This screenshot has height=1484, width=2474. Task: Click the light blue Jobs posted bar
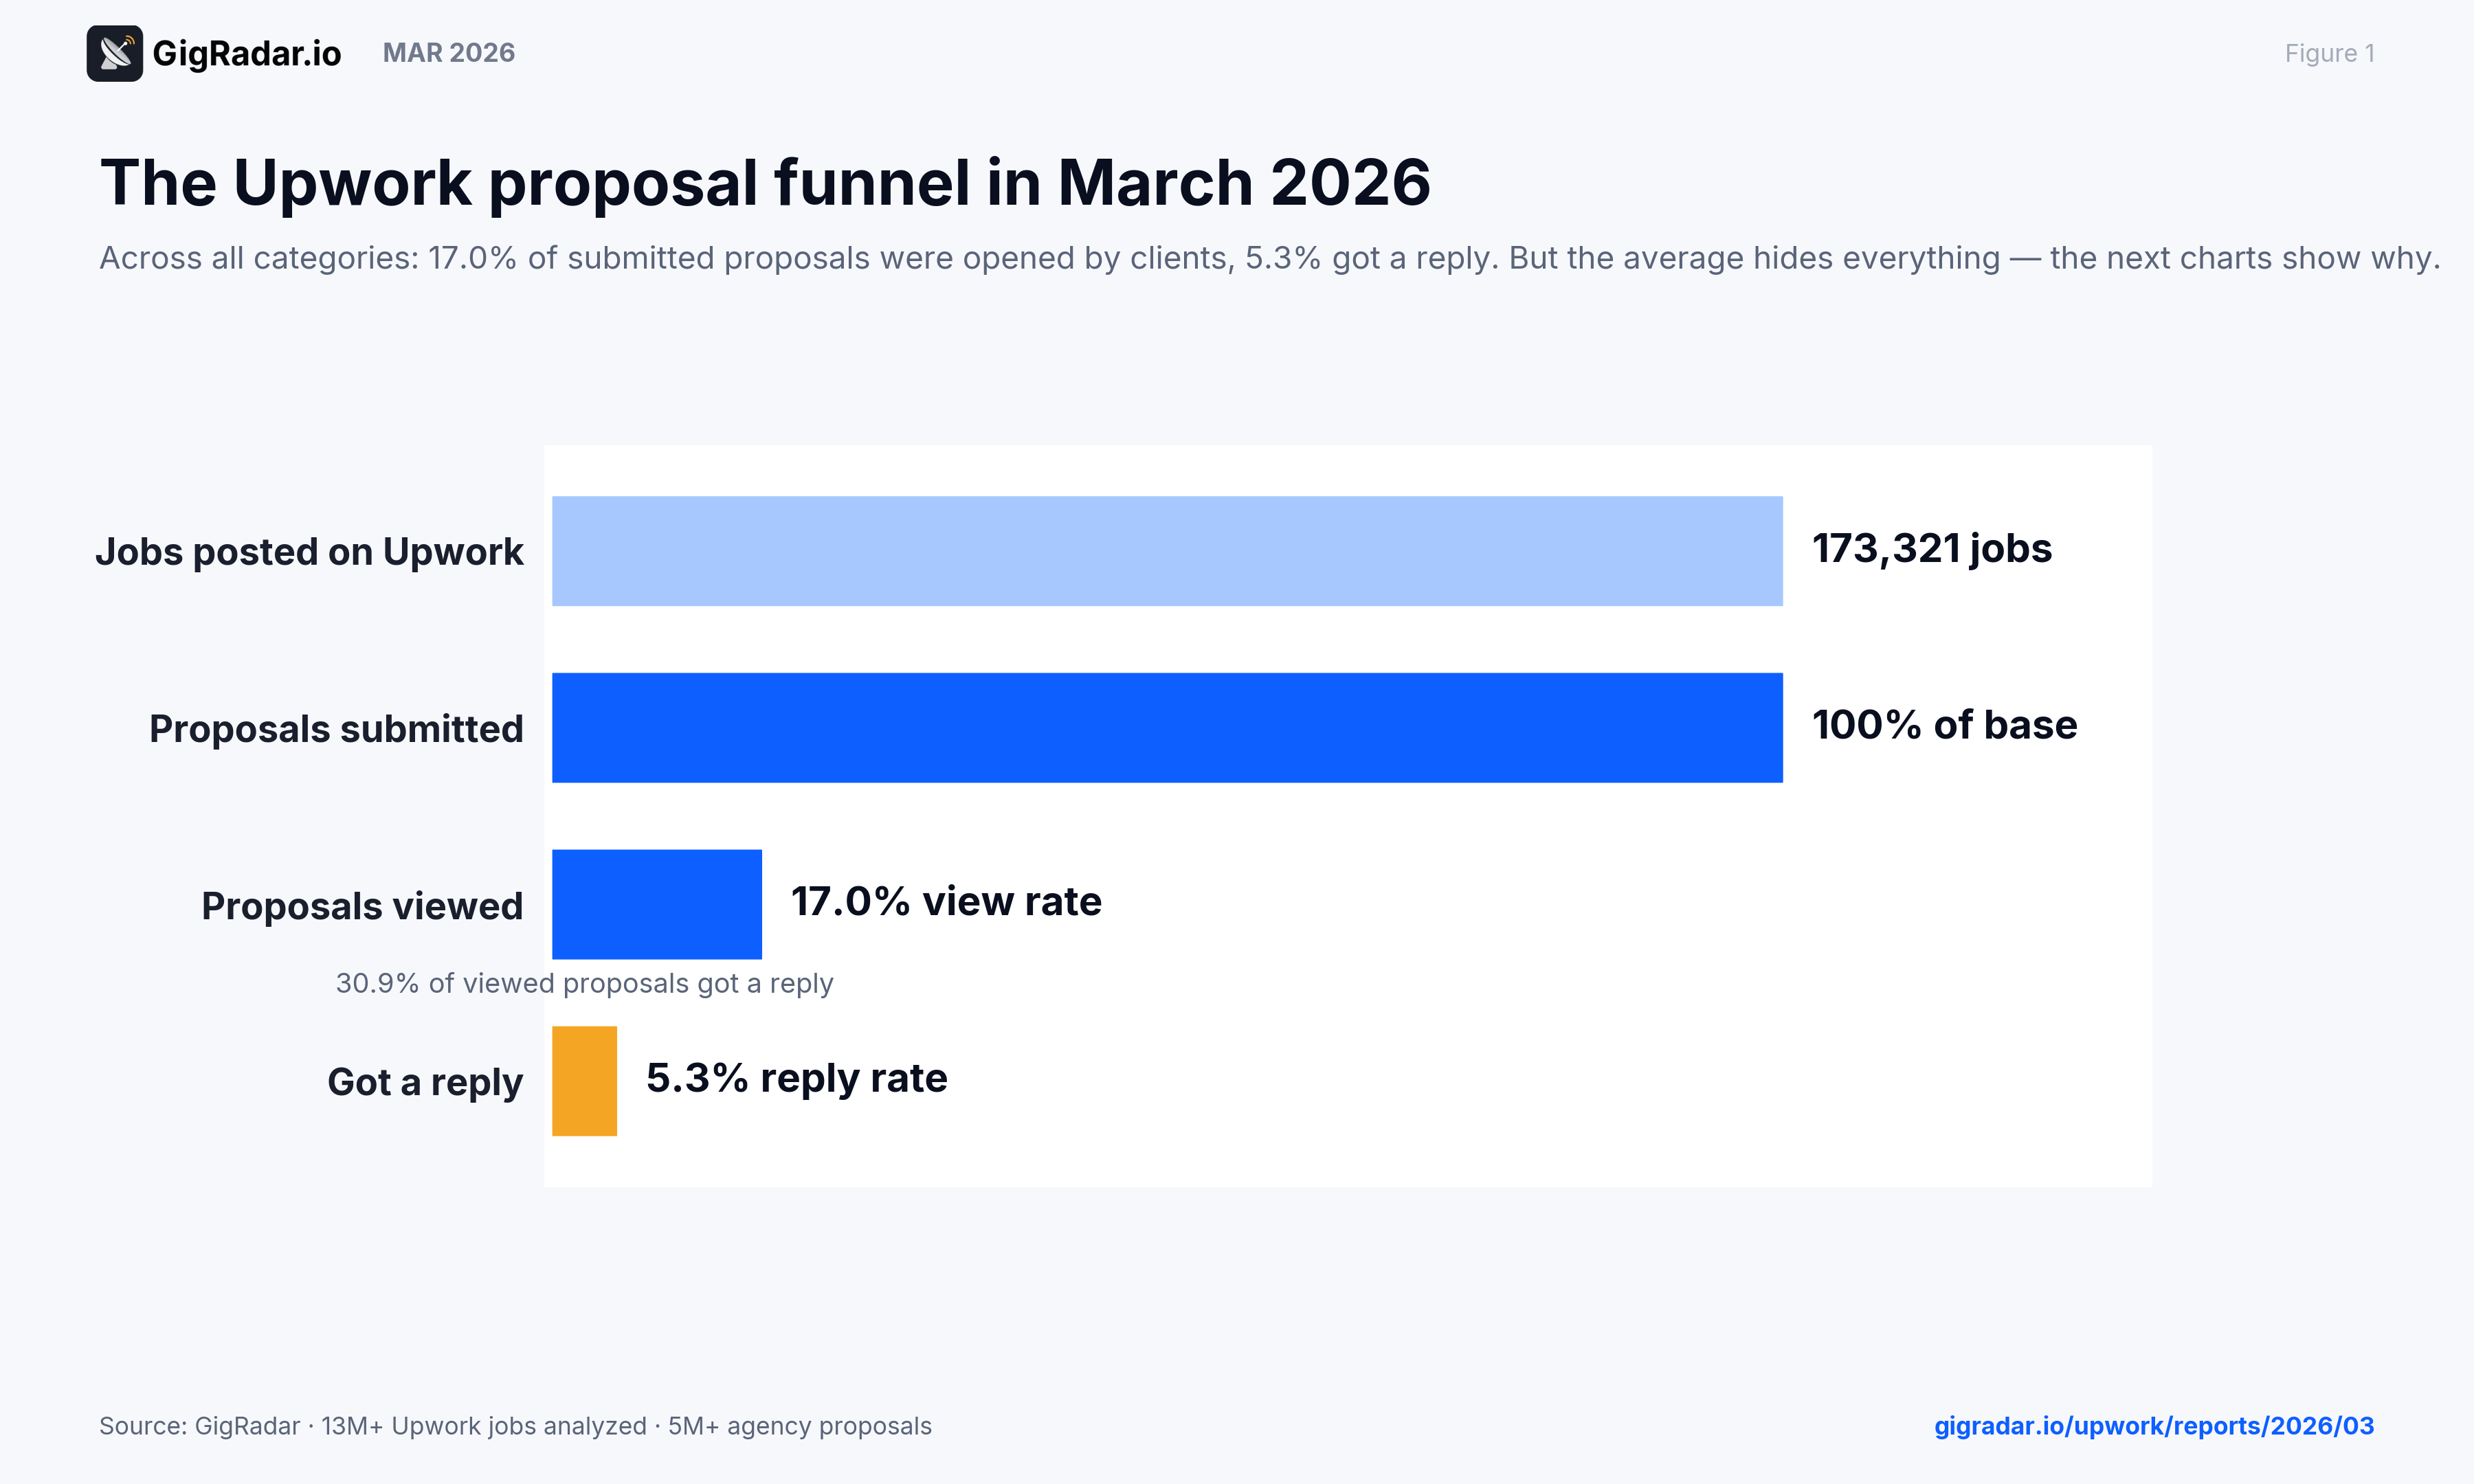(1166, 551)
